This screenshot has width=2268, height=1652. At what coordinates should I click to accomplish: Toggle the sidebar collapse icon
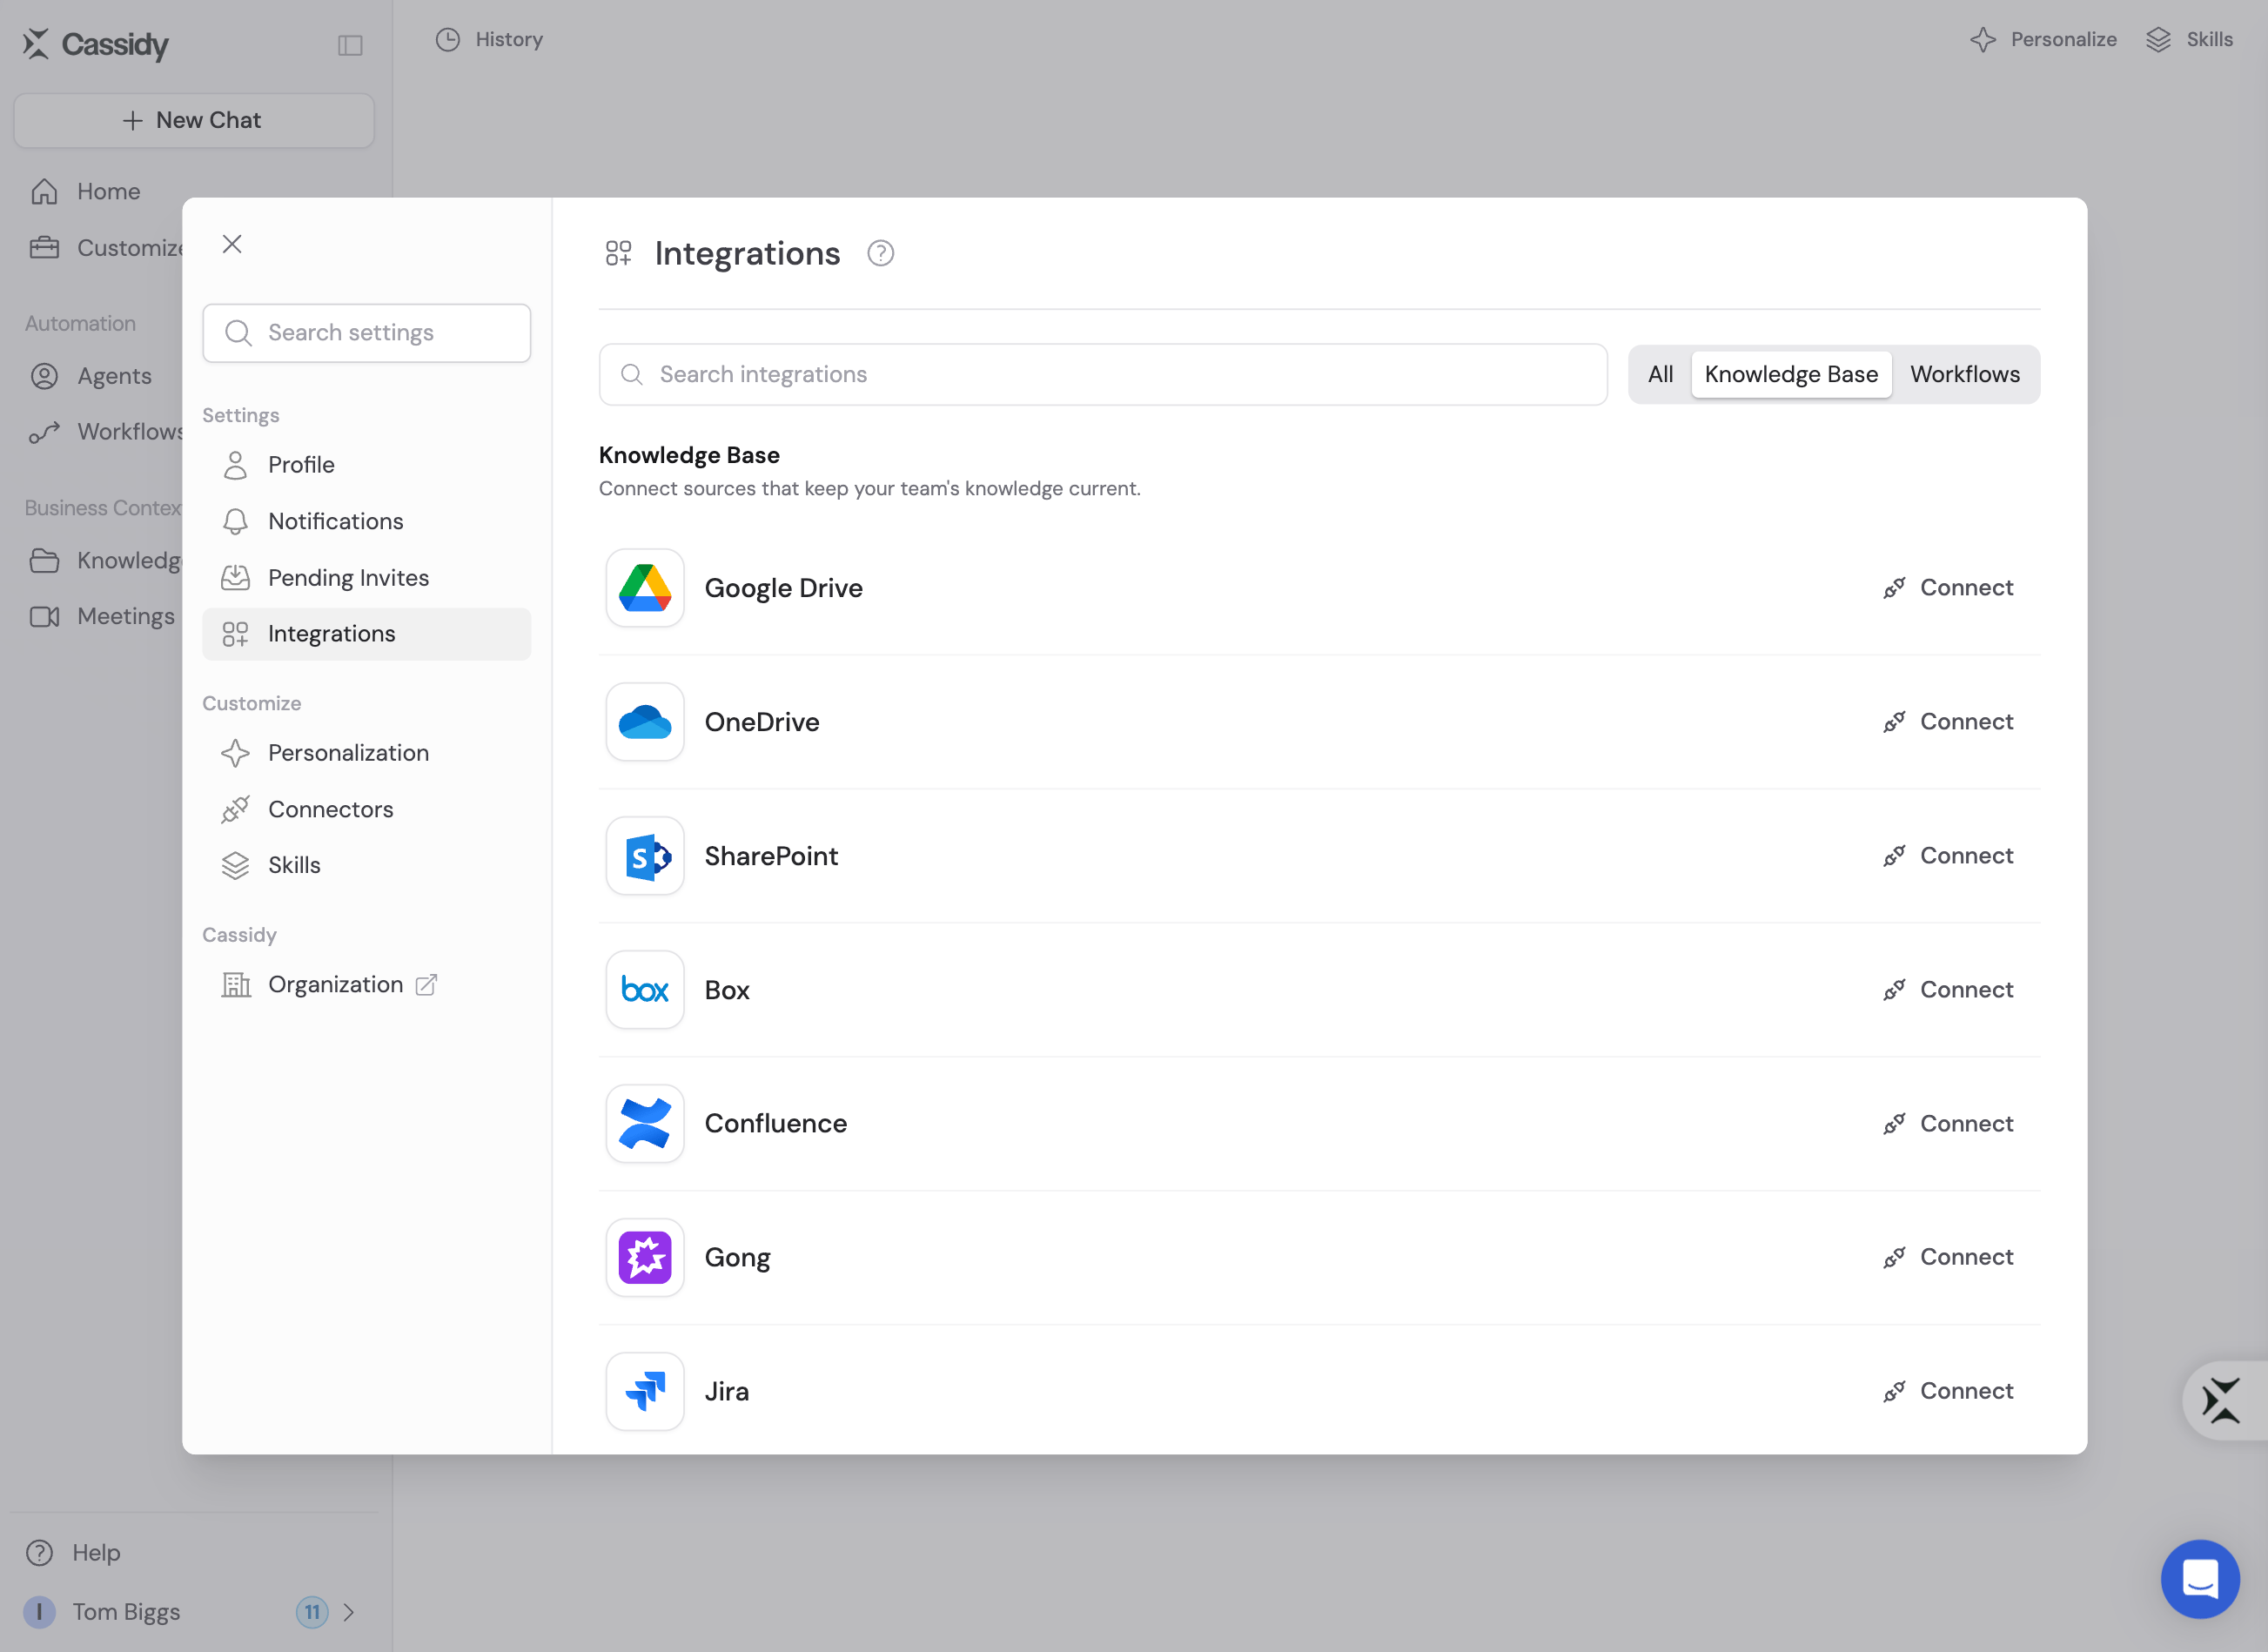(350, 45)
